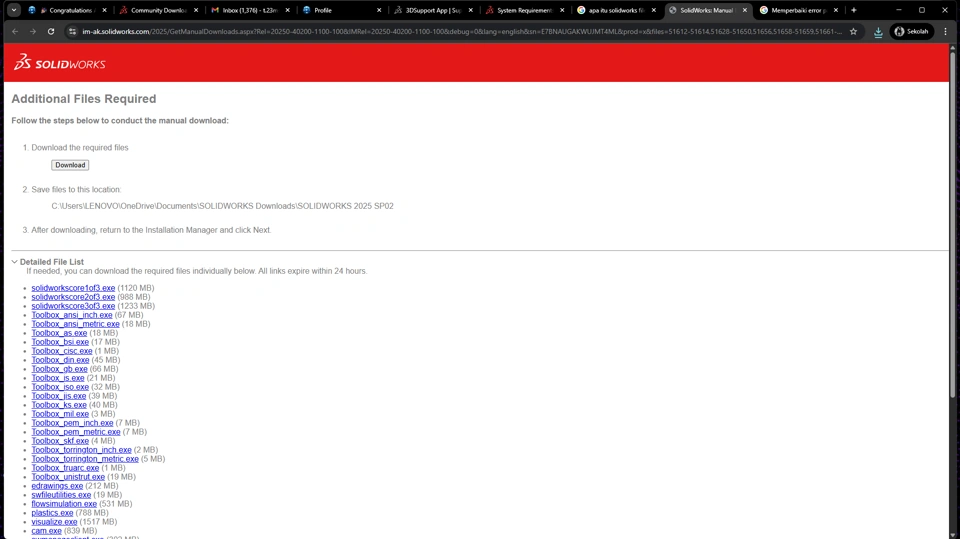Switch to the 3DSupport App tab

(x=431, y=10)
